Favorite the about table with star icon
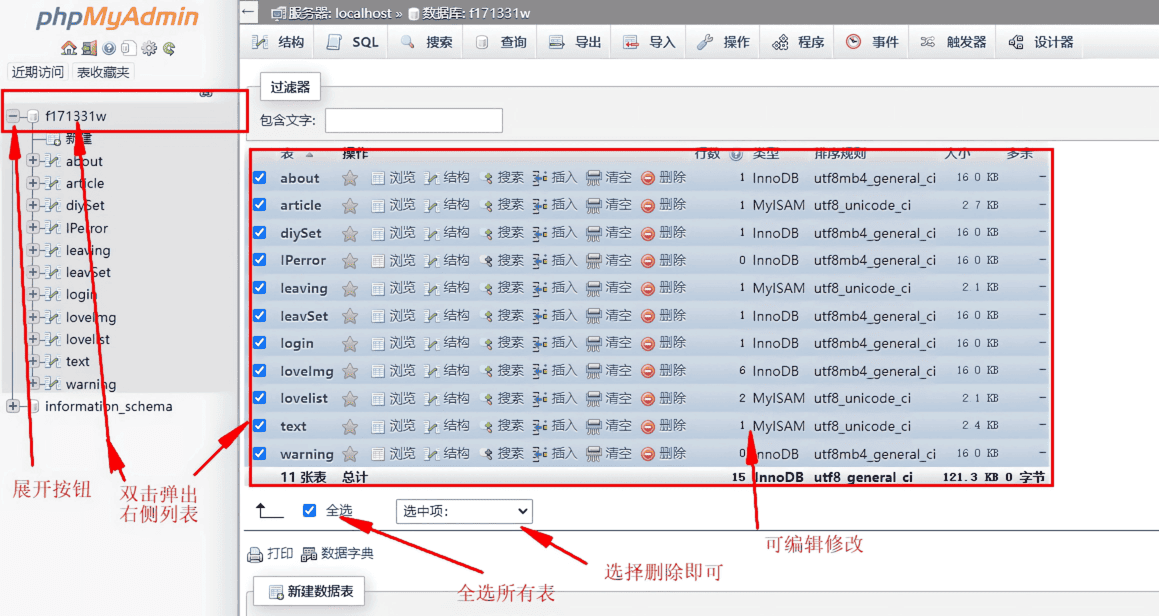1159x616 pixels. [x=350, y=178]
